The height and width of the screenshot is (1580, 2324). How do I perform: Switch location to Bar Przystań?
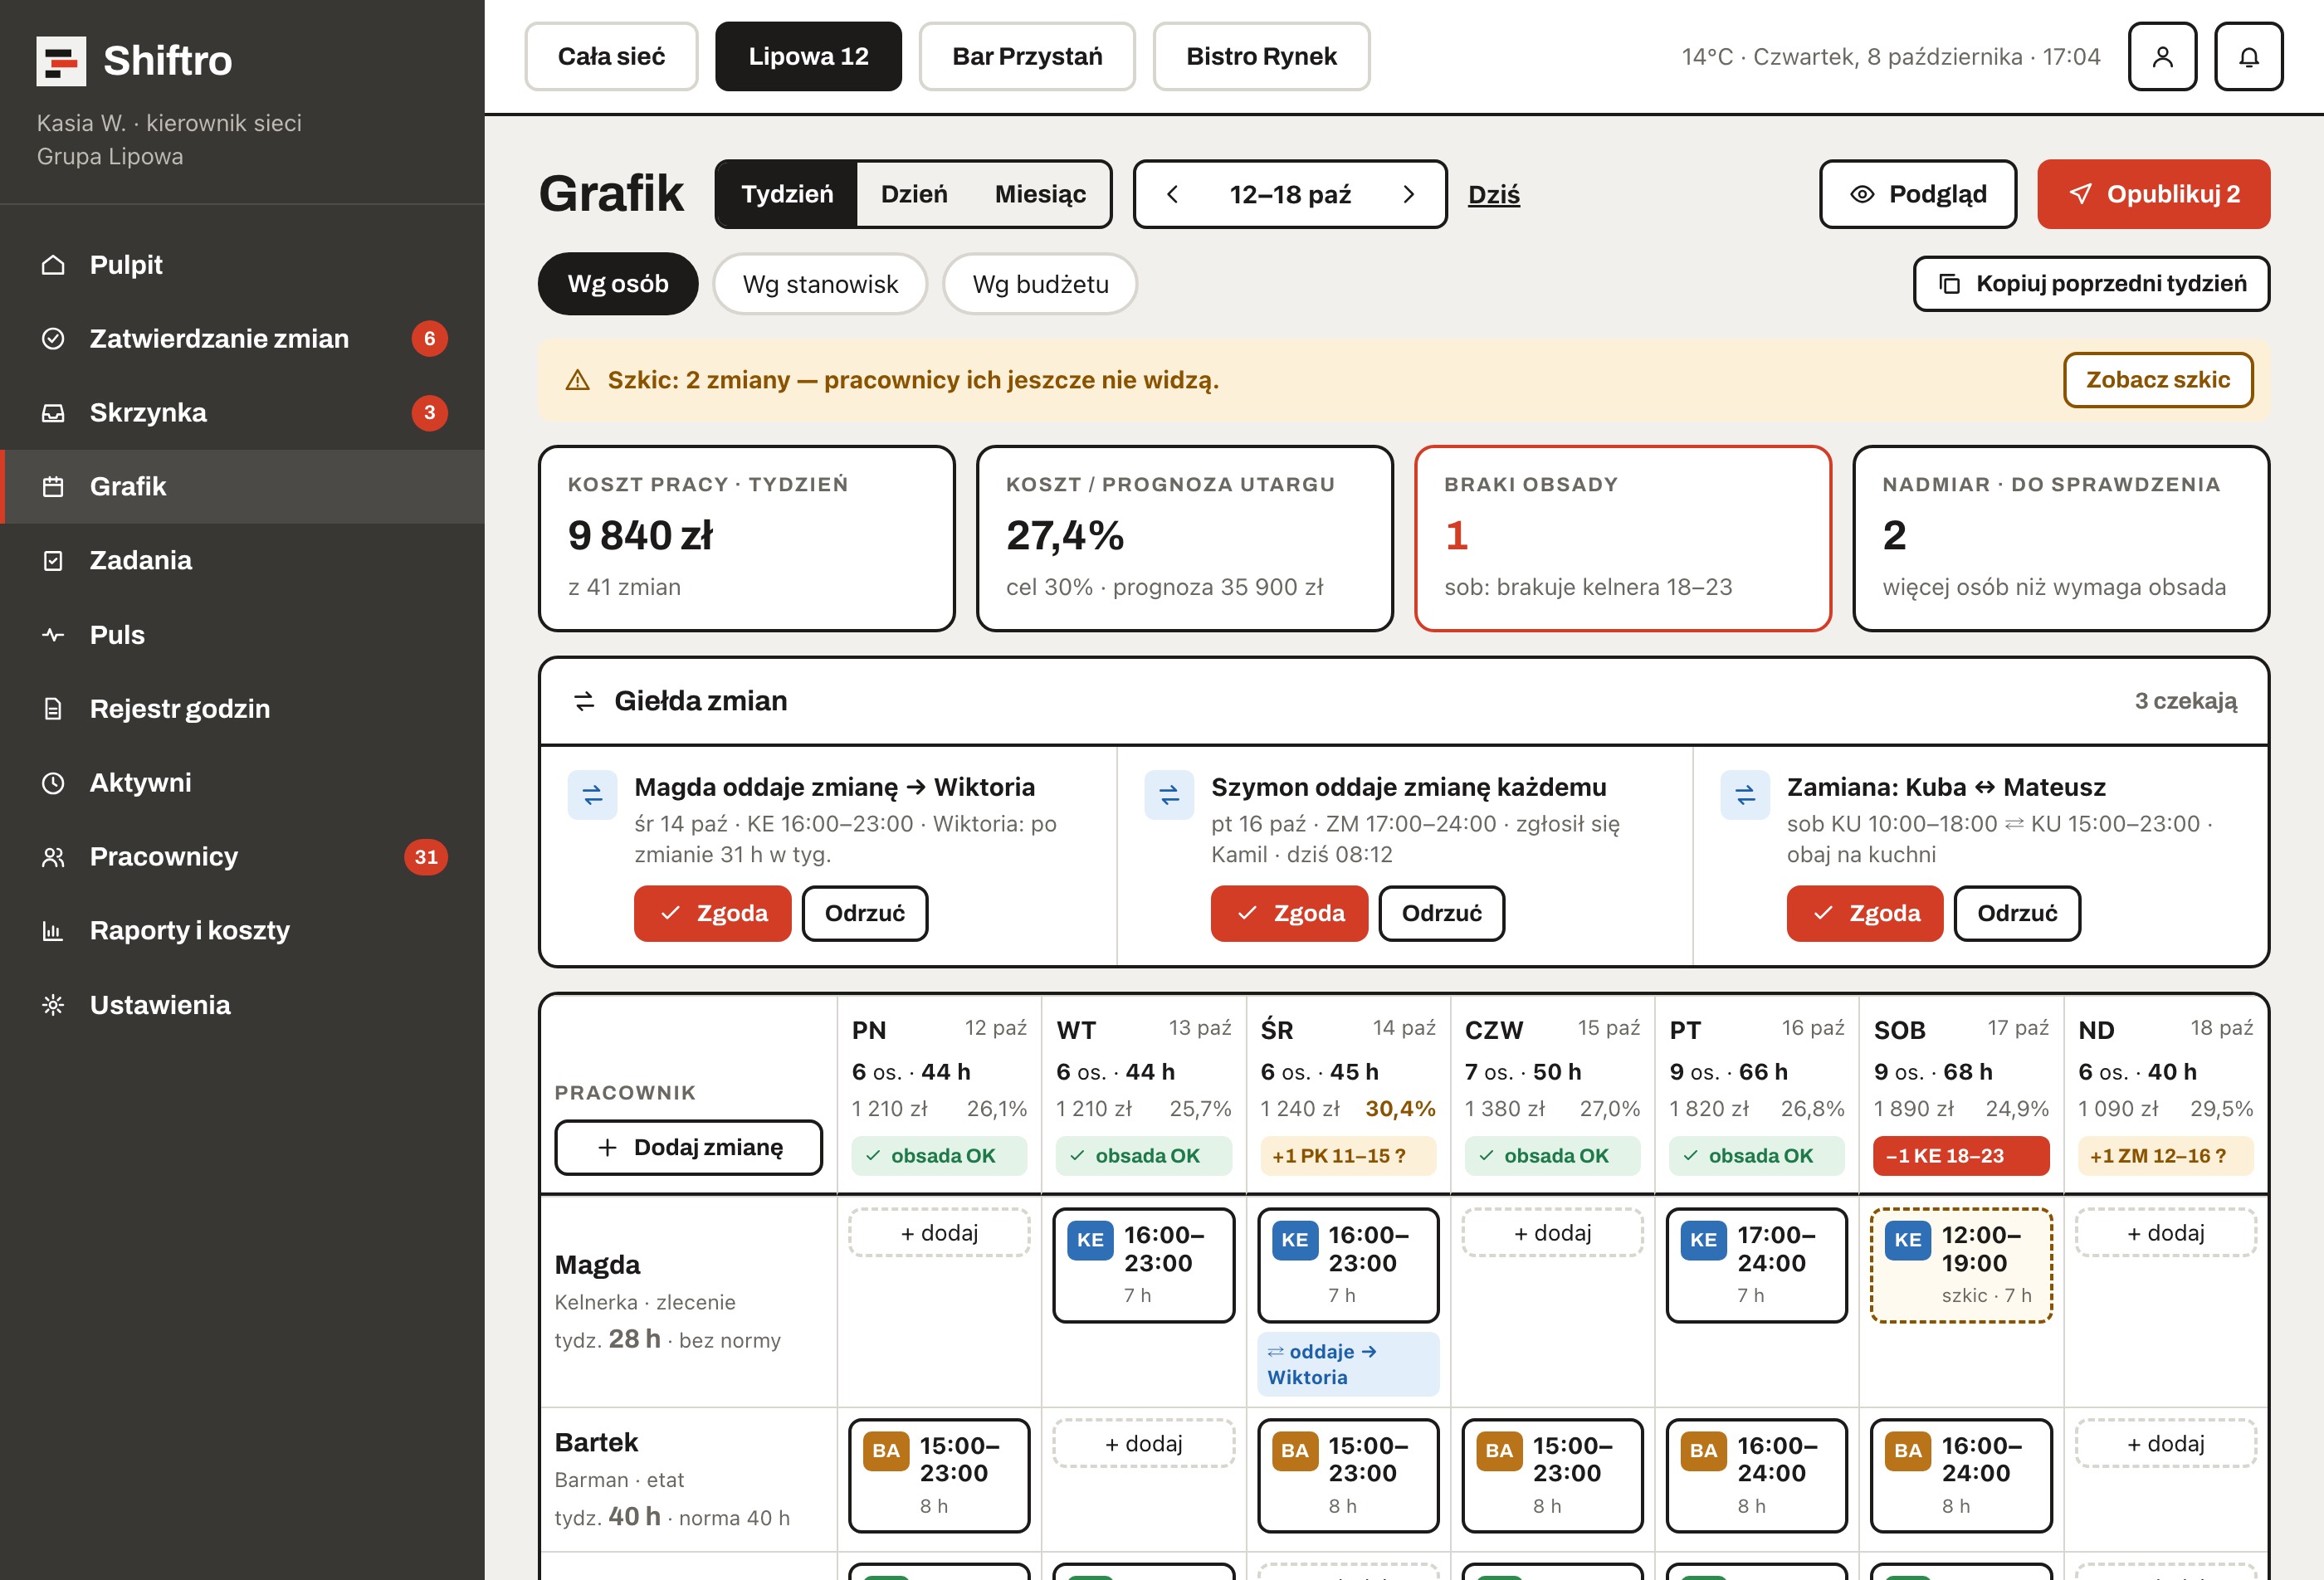1027,57
